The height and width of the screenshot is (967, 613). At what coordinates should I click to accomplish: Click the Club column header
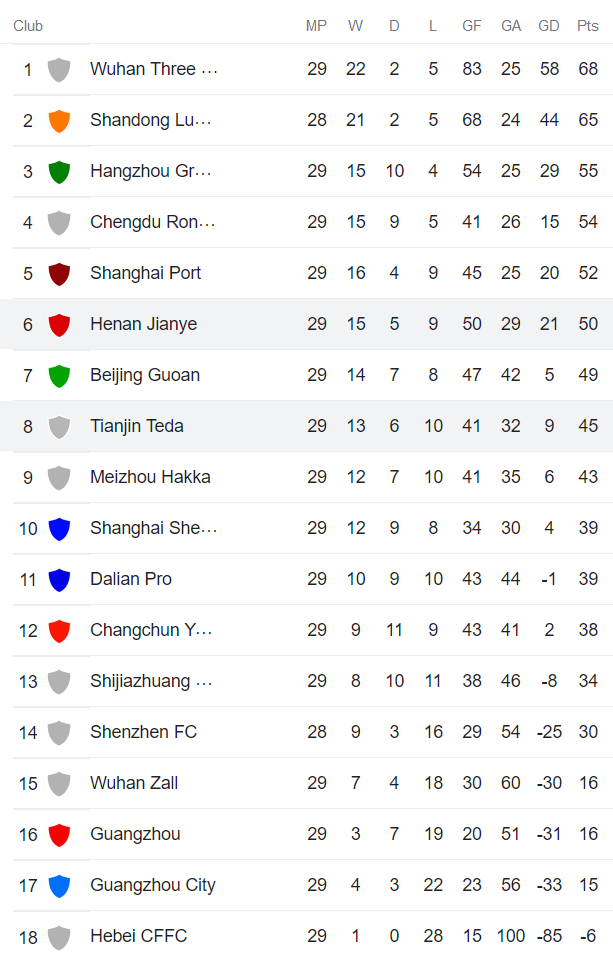pos(28,26)
